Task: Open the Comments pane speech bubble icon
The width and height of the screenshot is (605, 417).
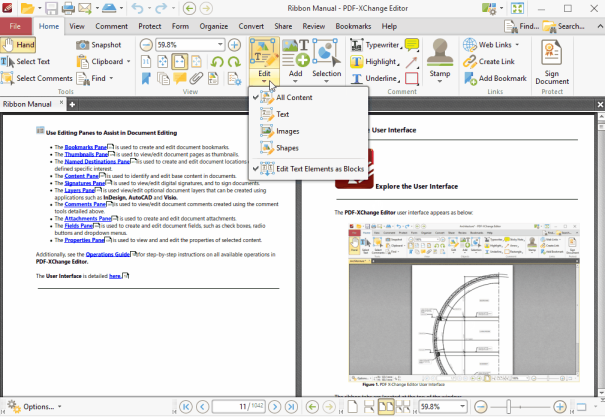Action: pos(179,78)
